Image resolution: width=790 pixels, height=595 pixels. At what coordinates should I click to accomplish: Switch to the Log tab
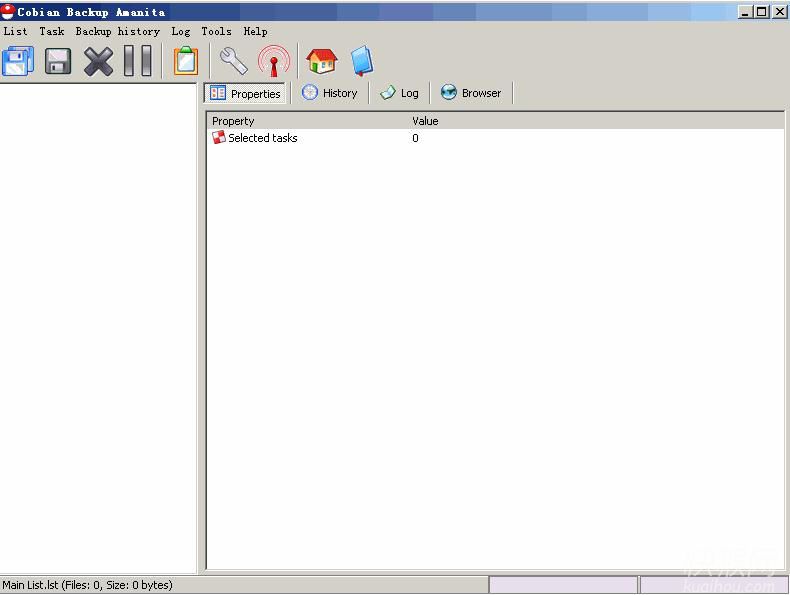[x=400, y=93]
